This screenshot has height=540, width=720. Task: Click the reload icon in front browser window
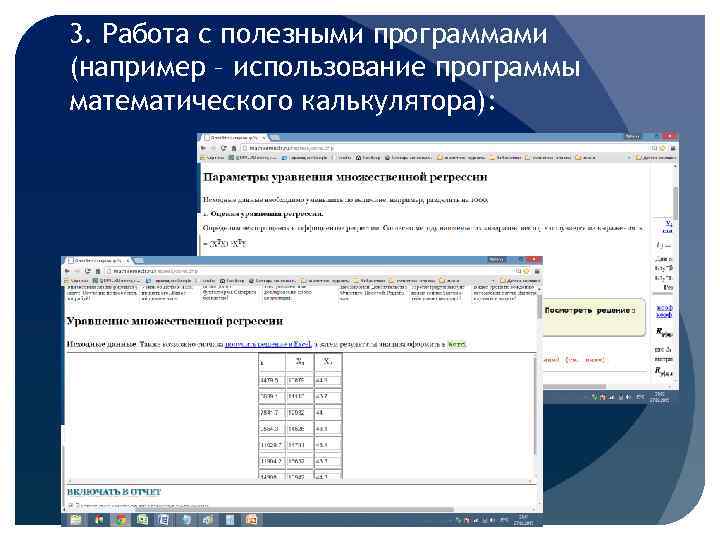88,271
